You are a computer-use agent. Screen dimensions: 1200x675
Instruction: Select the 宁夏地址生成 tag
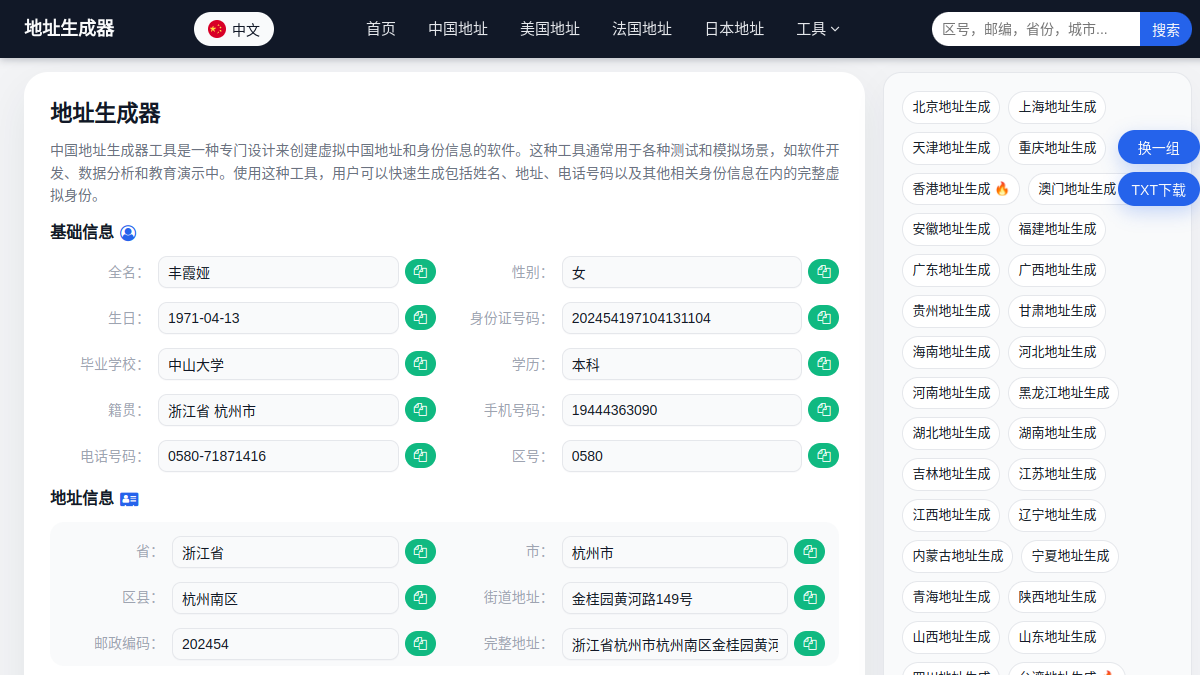(x=1071, y=556)
